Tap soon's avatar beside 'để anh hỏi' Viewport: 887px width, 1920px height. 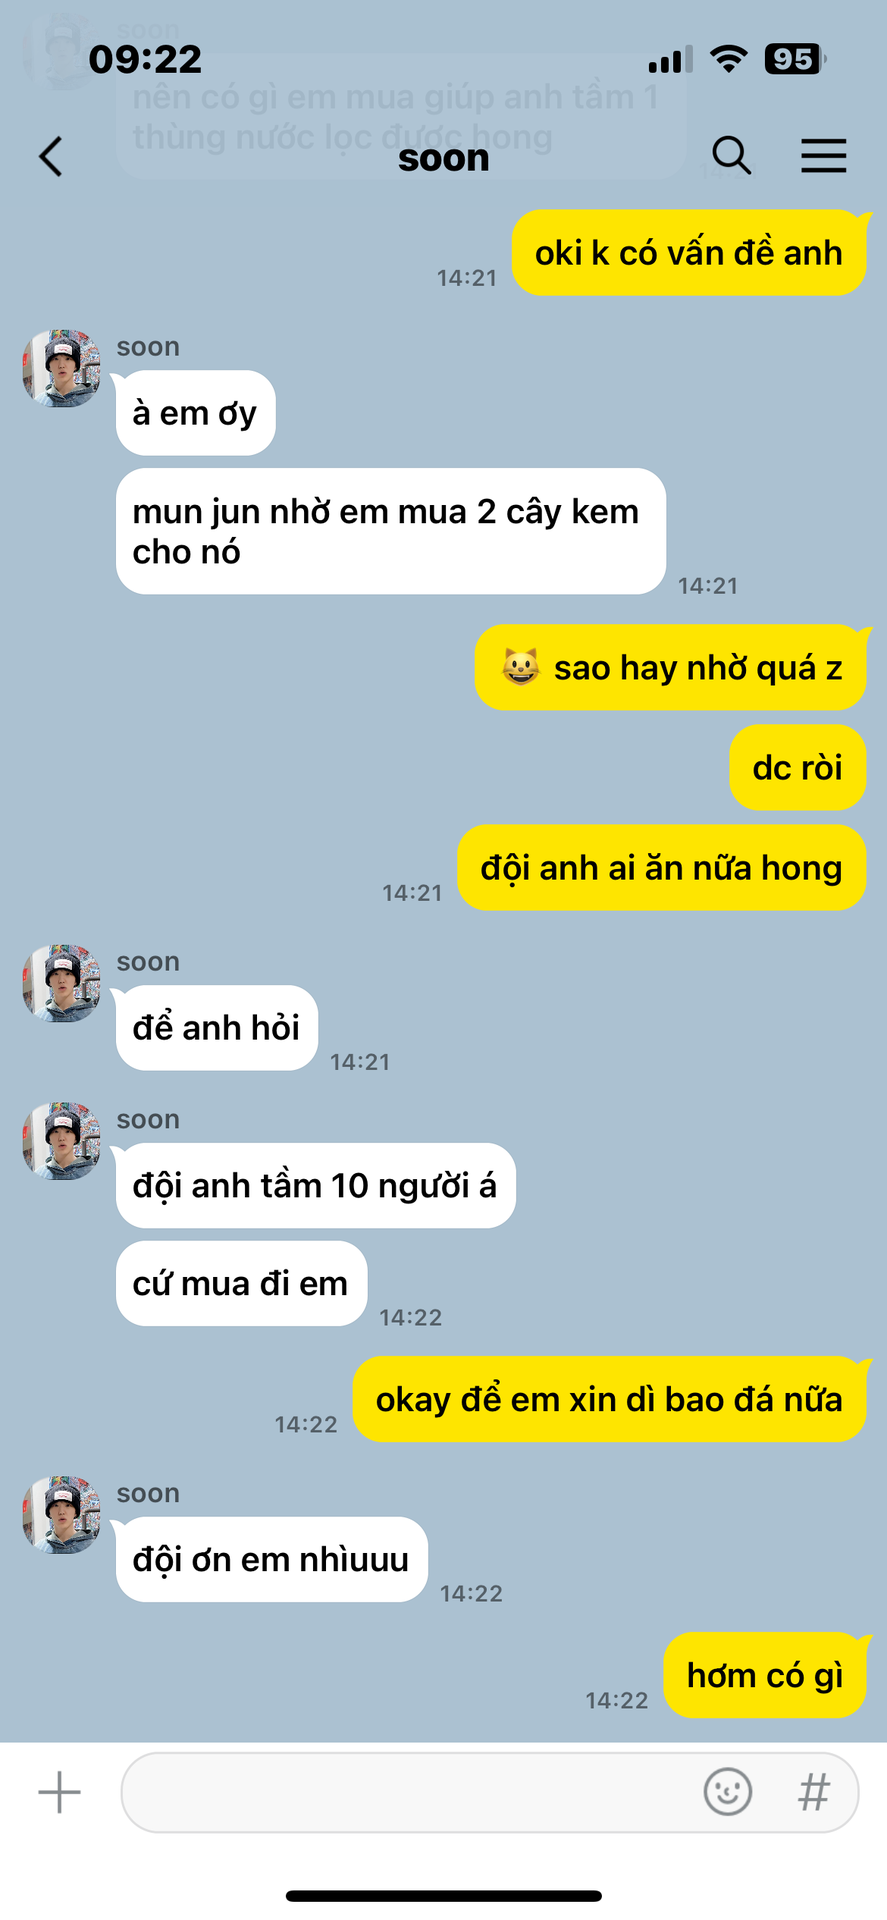pyautogui.click(x=62, y=983)
